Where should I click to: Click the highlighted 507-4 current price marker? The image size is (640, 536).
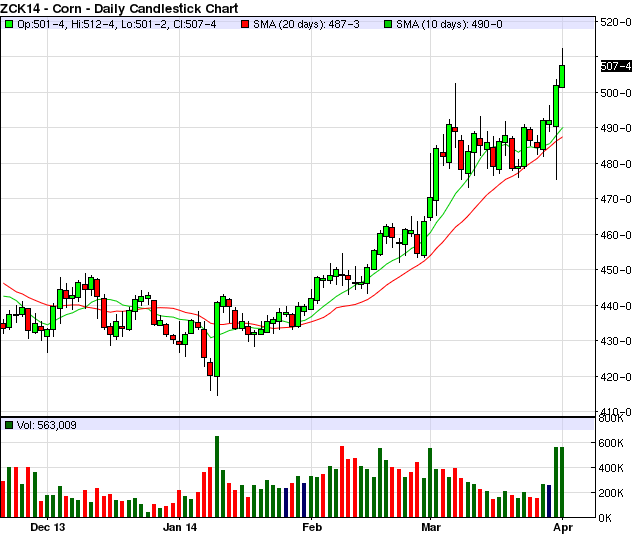click(x=616, y=66)
